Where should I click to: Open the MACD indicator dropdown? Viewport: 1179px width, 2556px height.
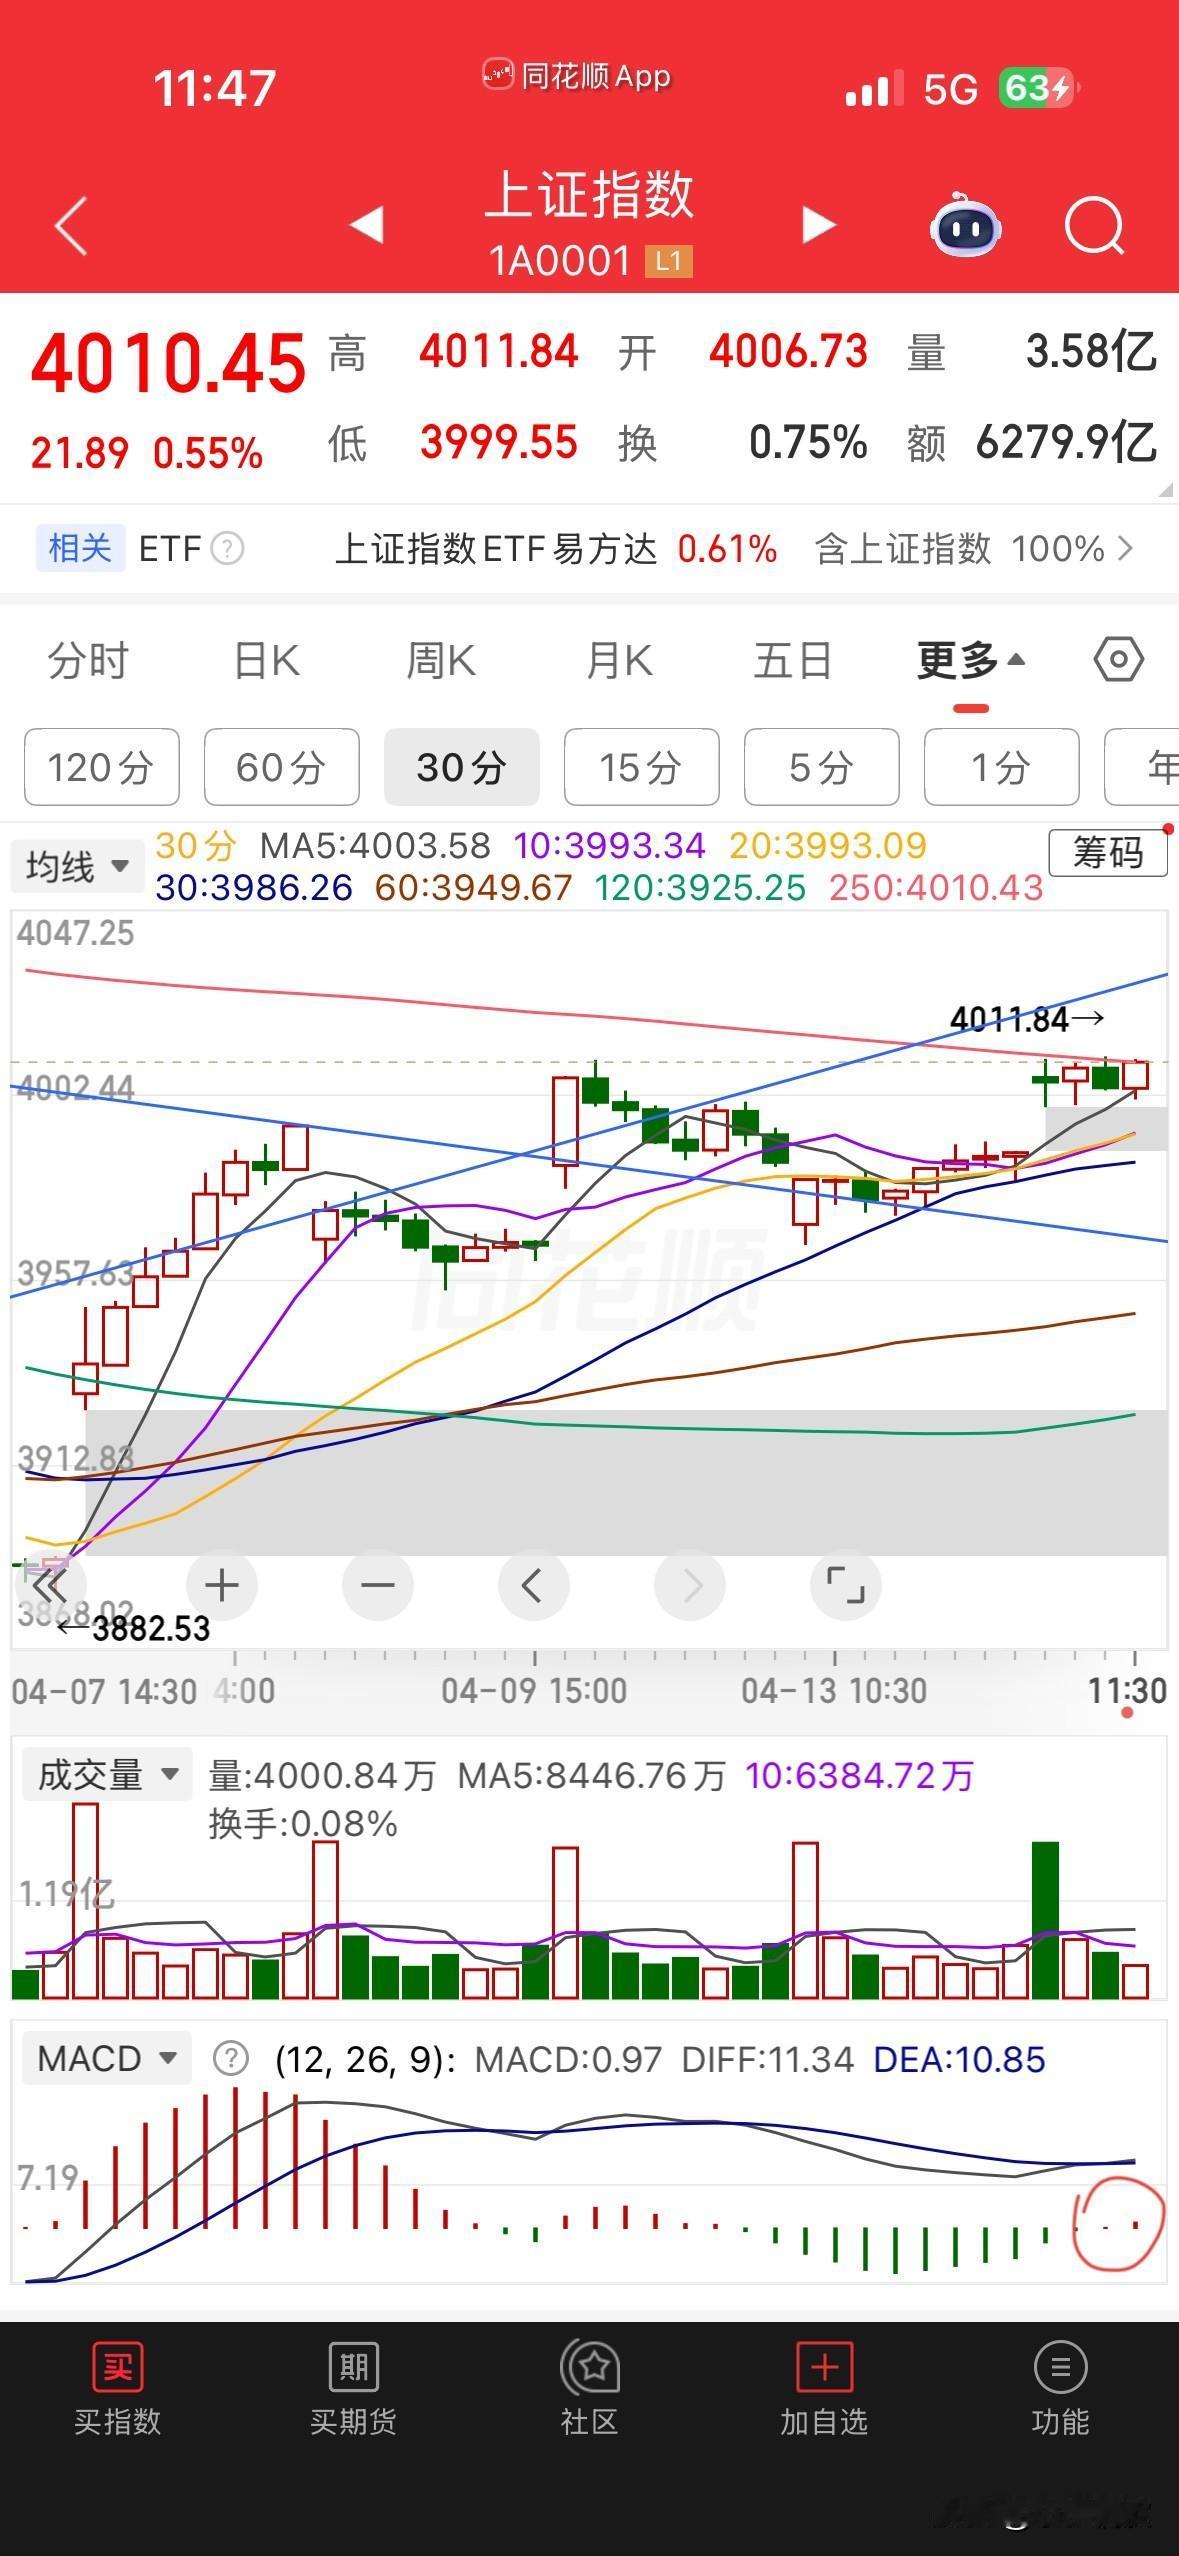tap(106, 2059)
